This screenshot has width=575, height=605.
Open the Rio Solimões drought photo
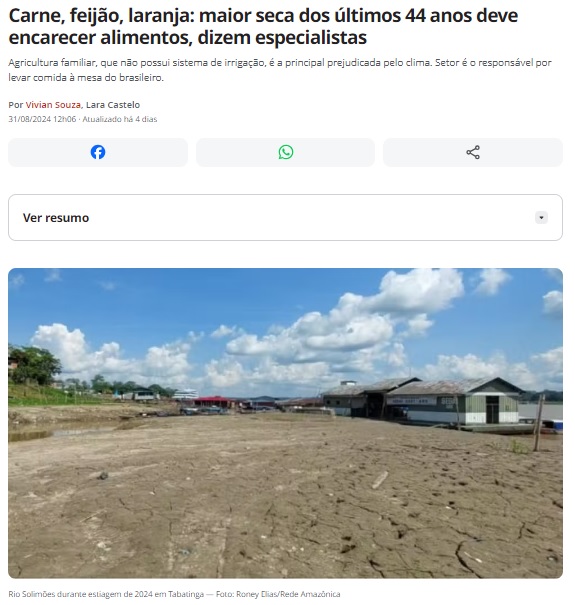pyautogui.click(x=286, y=423)
